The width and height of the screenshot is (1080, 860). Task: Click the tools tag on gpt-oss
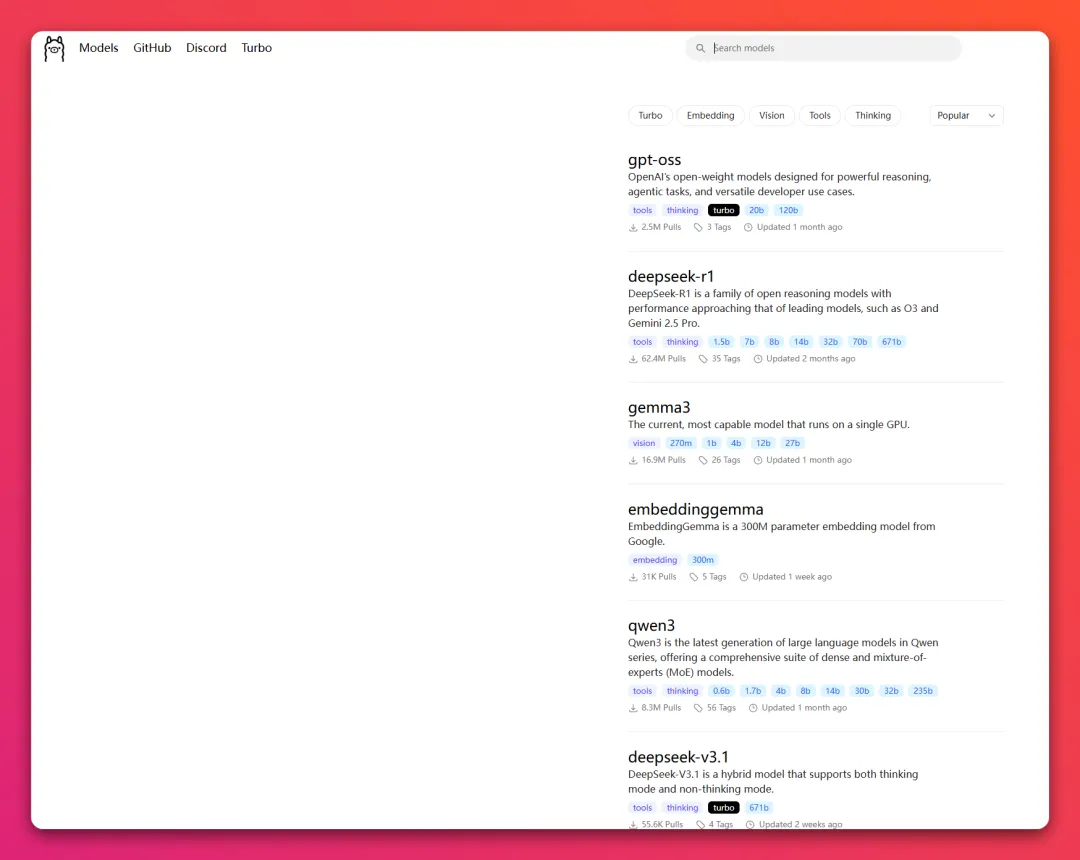[x=643, y=211]
